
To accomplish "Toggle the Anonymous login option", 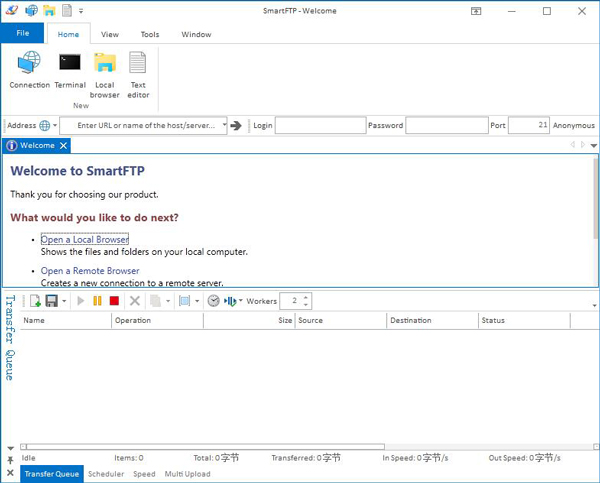I will 573,126.
